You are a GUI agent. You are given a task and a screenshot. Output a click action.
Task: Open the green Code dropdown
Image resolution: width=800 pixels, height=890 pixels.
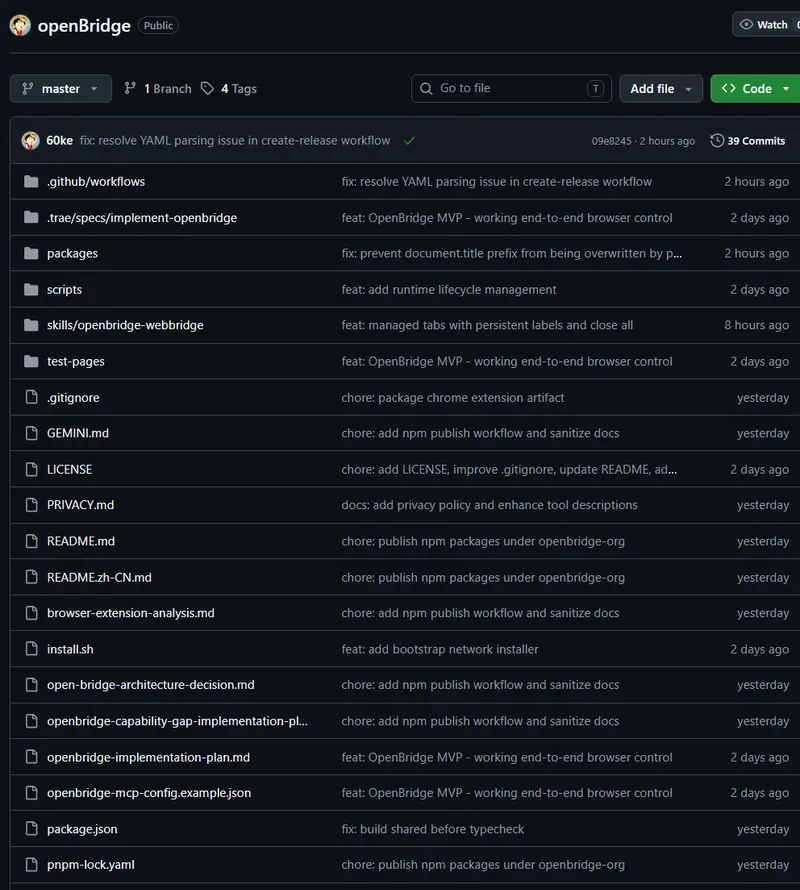[755, 89]
